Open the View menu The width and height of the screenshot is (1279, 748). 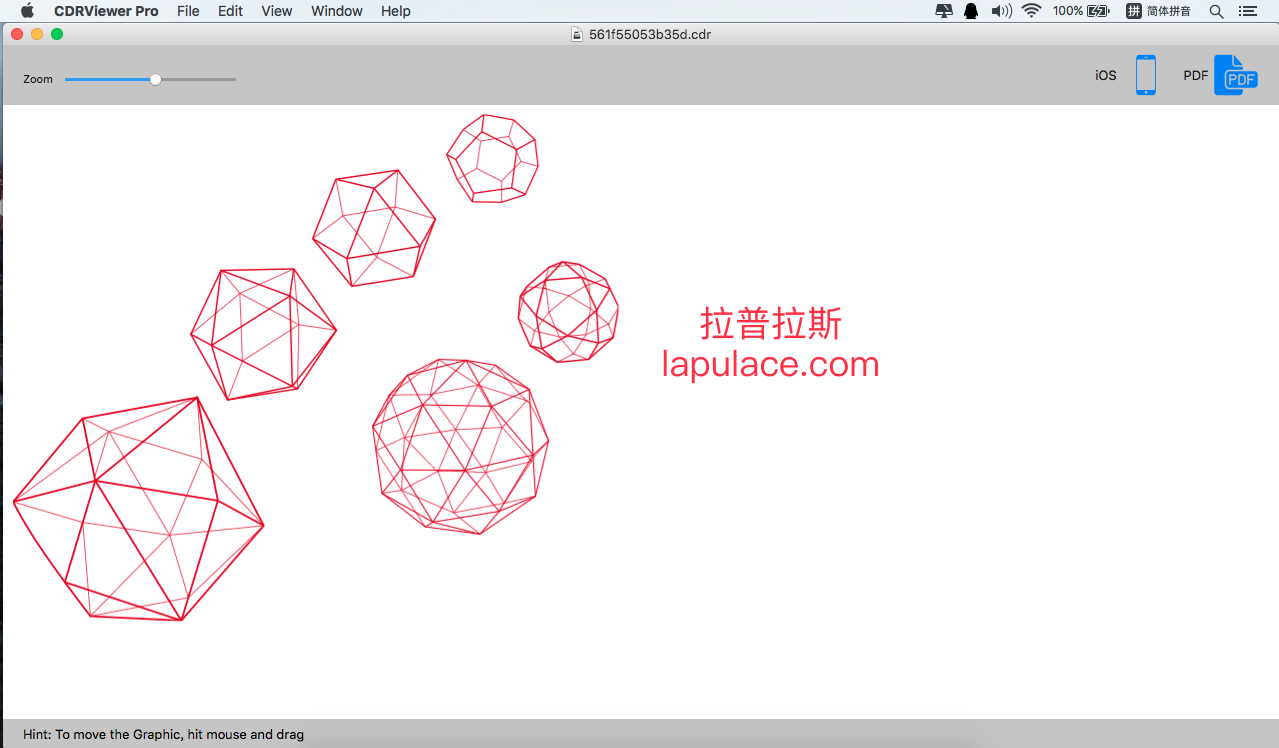277,11
